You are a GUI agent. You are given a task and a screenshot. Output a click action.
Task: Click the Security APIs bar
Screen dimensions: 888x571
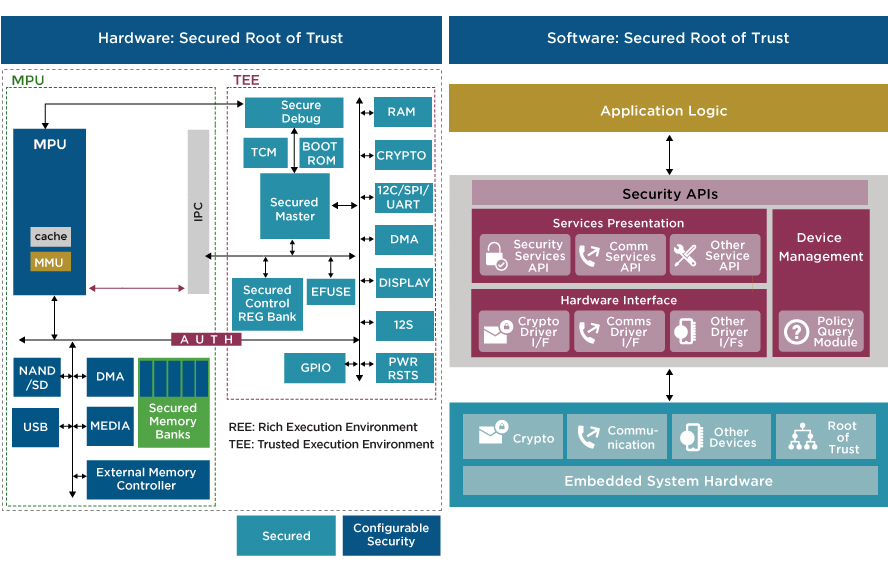669,193
